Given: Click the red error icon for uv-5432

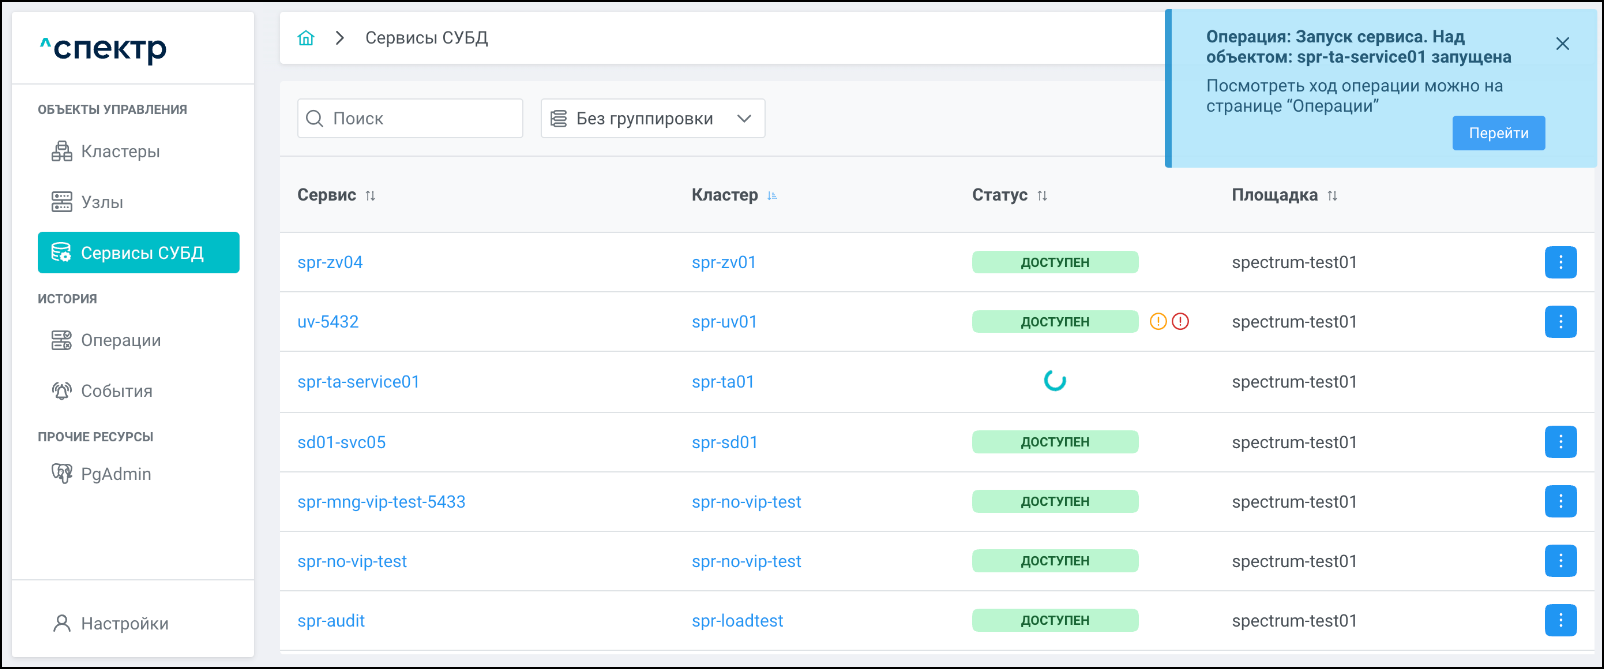Looking at the screenshot, I should pos(1180,322).
